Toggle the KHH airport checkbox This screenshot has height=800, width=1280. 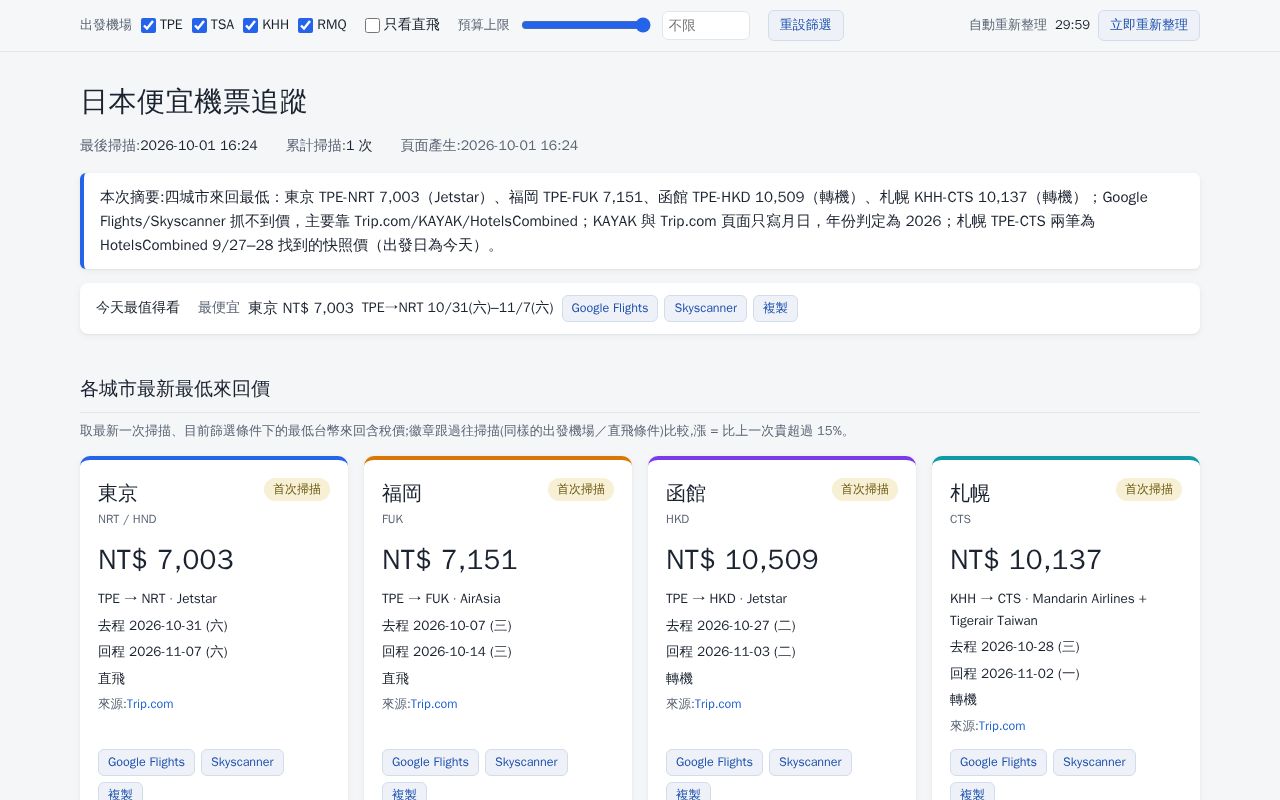pos(251,25)
